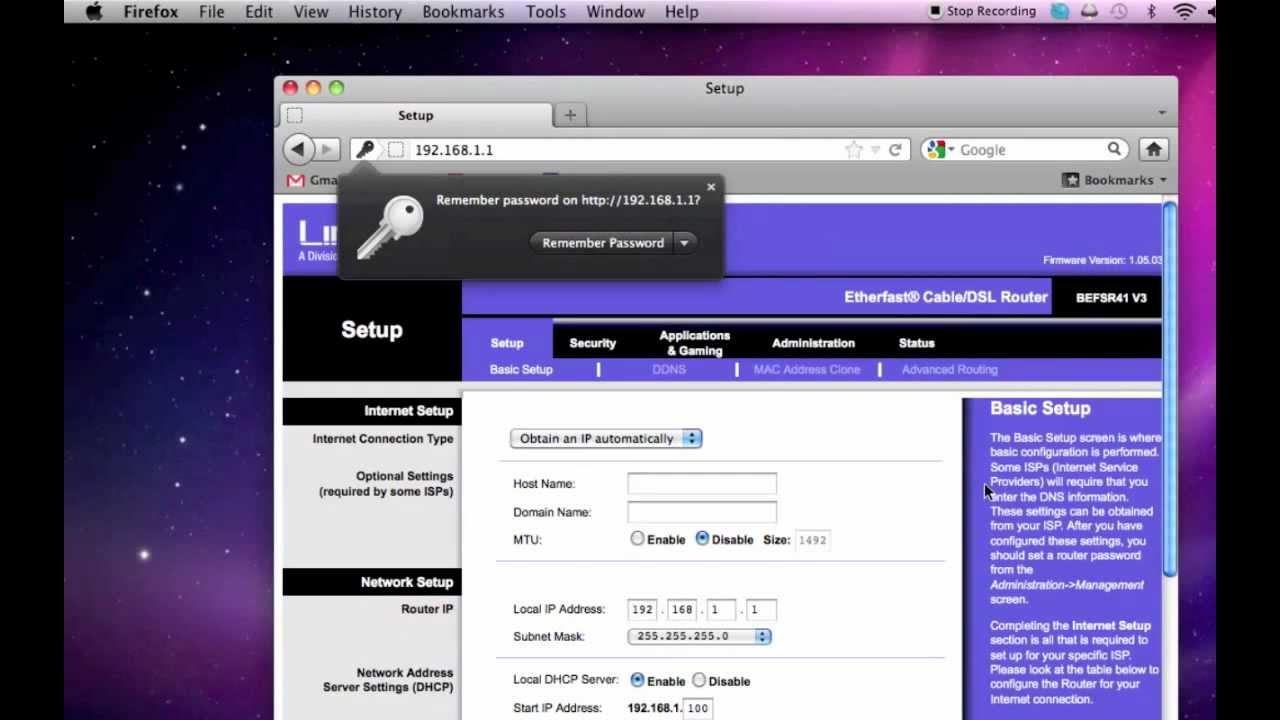This screenshot has height=720, width=1280.
Task: Open the Tools menu
Action: tap(546, 12)
